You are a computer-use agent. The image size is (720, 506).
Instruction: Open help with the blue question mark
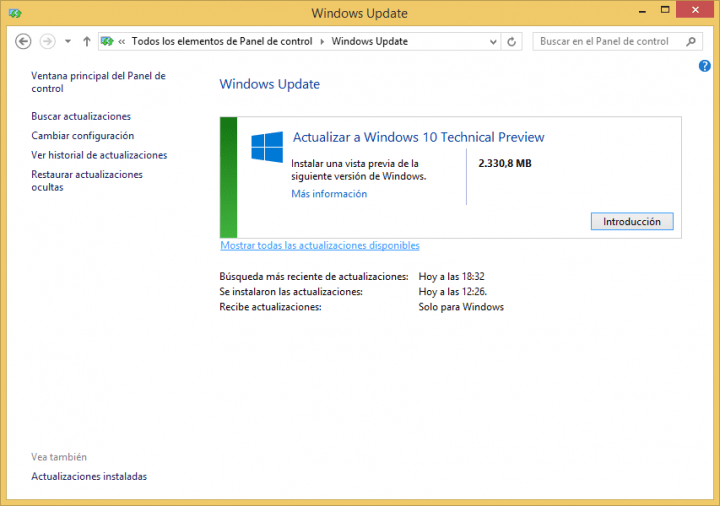click(704, 66)
